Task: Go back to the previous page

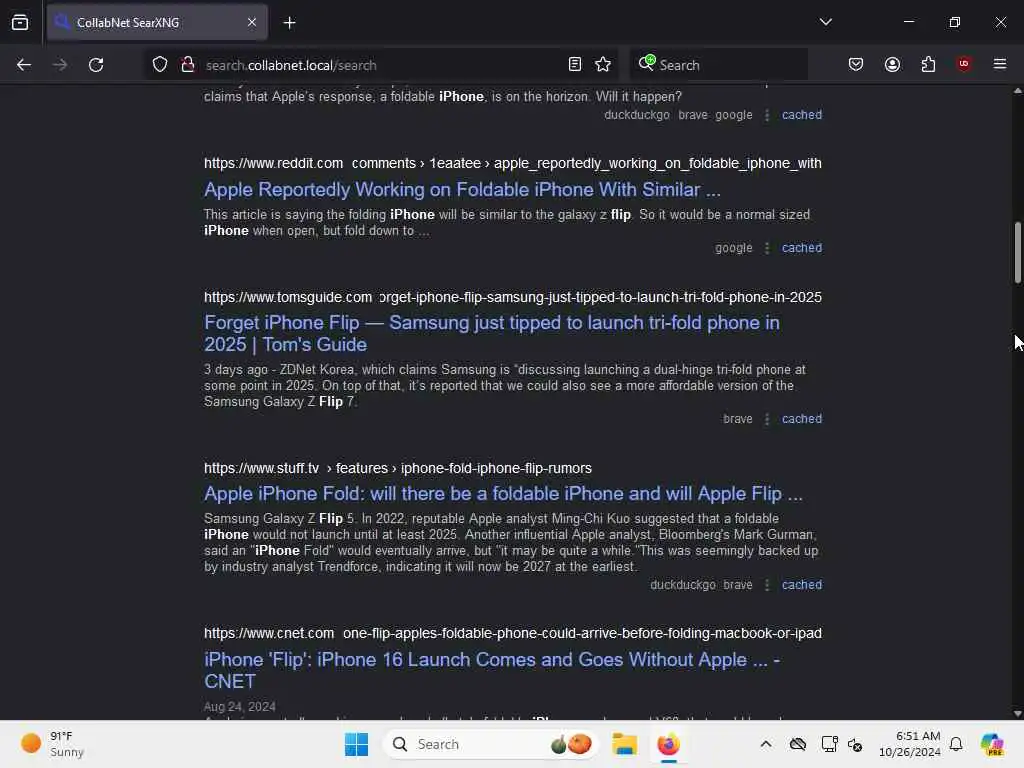Action: (x=24, y=65)
